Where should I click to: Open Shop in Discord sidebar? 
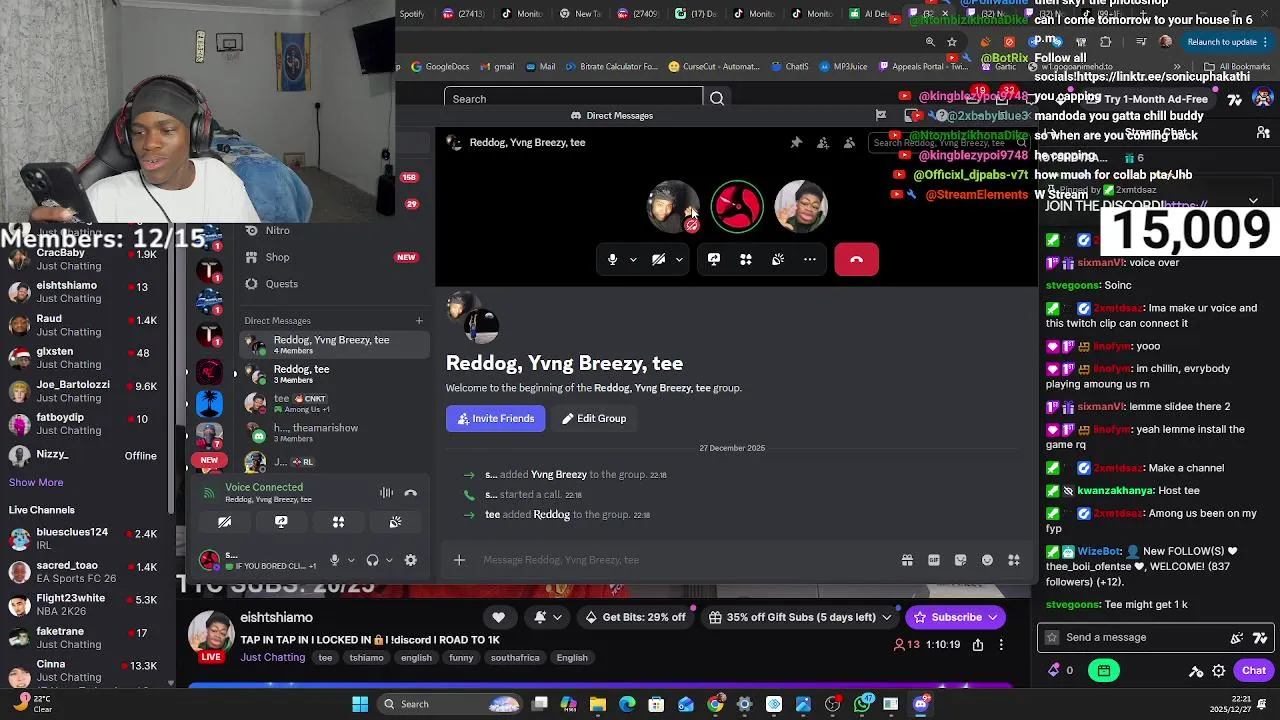(x=278, y=257)
